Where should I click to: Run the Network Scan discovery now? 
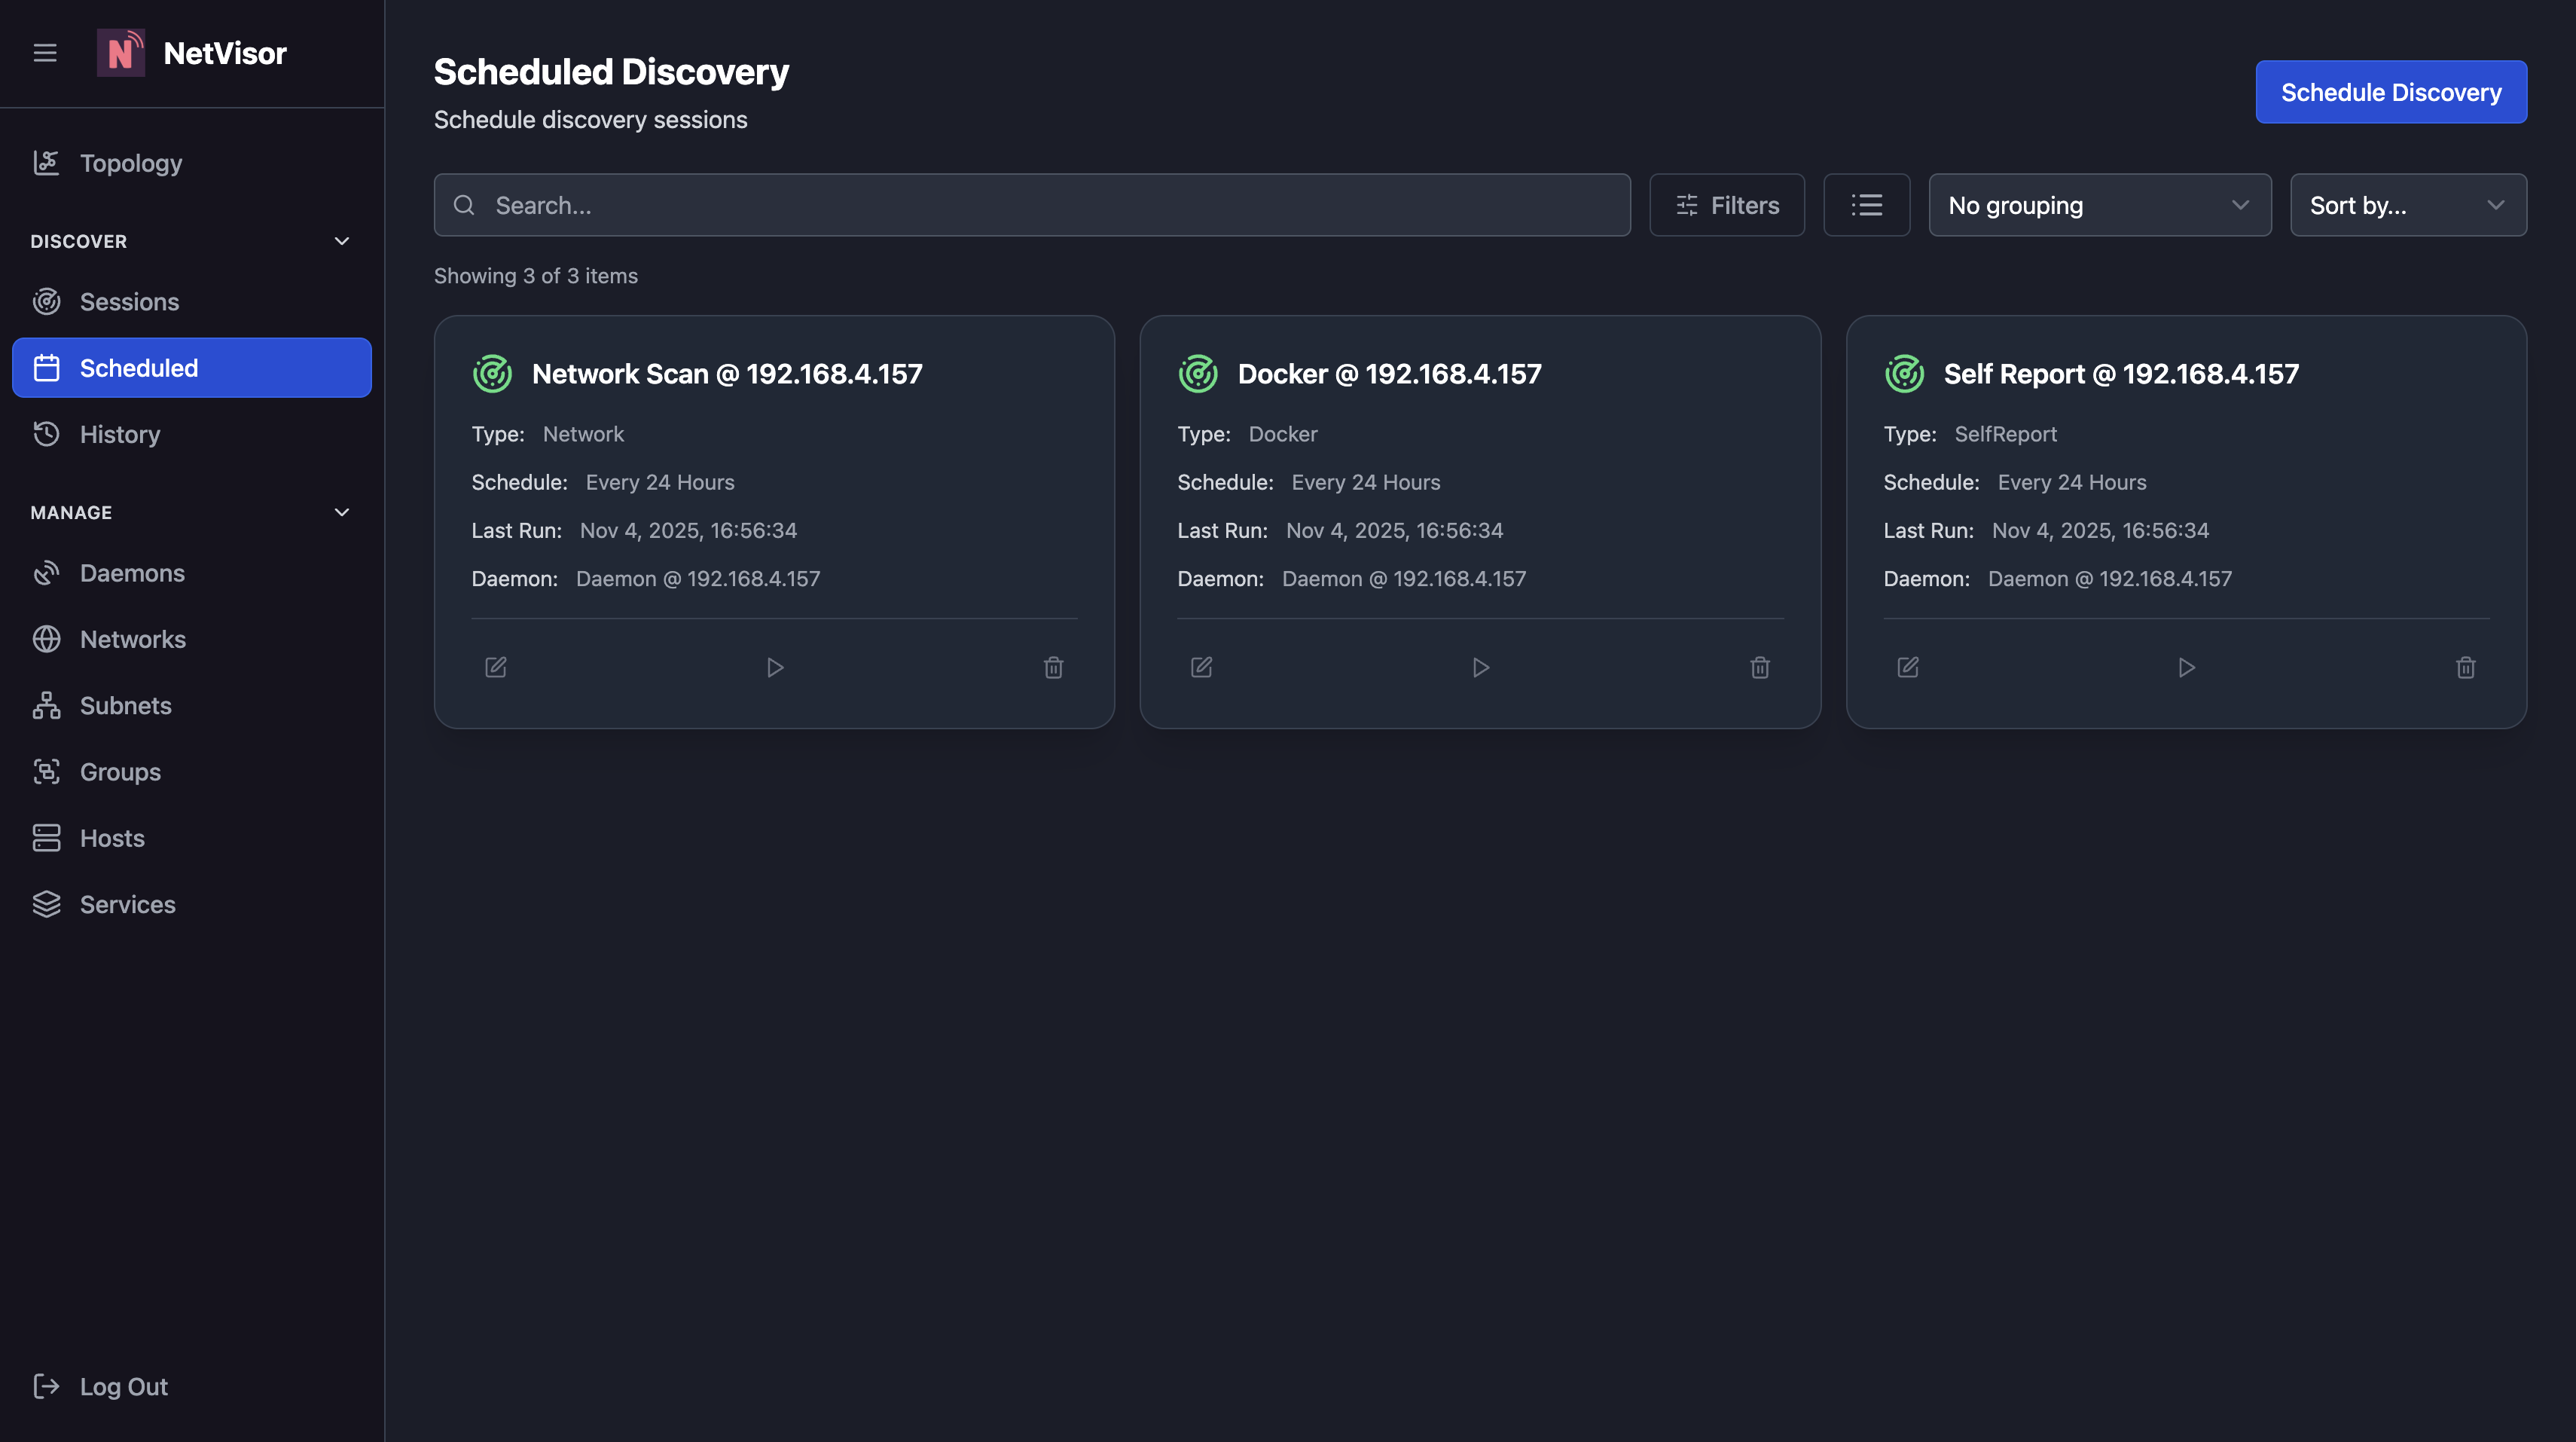click(775, 667)
